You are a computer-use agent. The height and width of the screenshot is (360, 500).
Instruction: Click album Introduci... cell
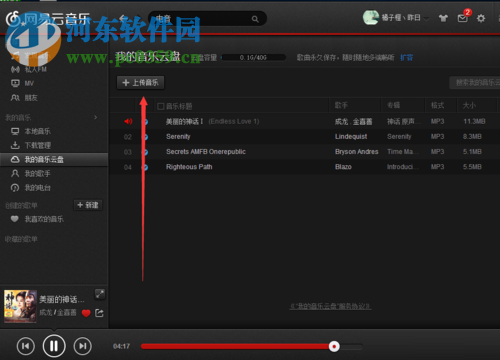click(x=402, y=167)
